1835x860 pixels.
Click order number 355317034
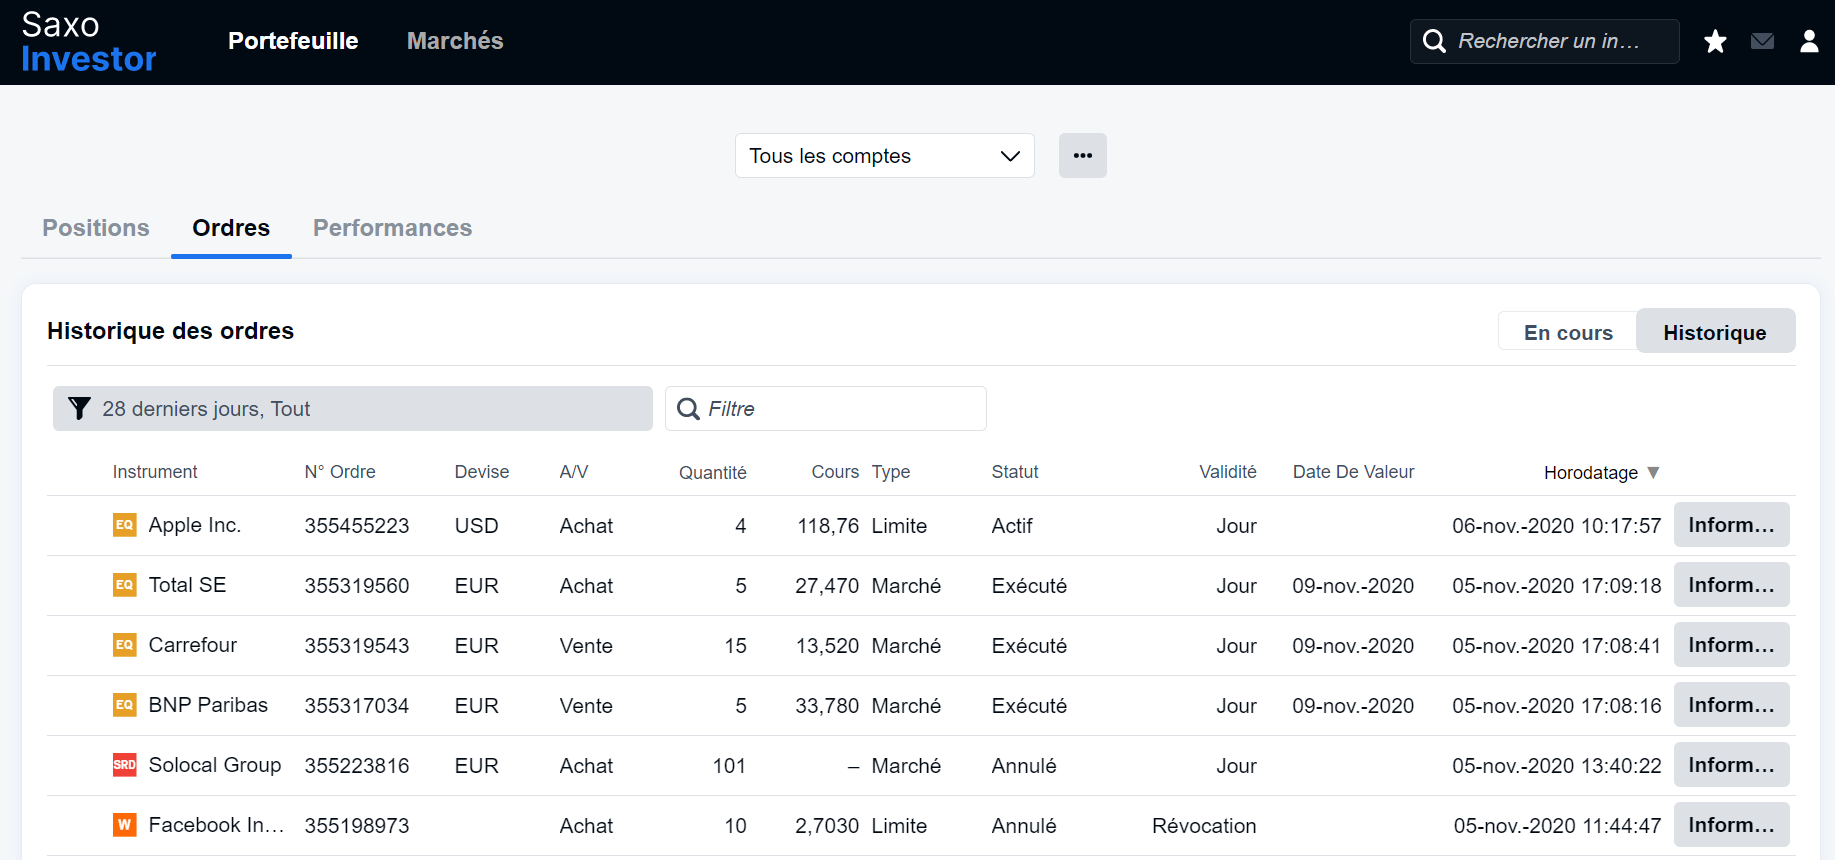click(357, 706)
